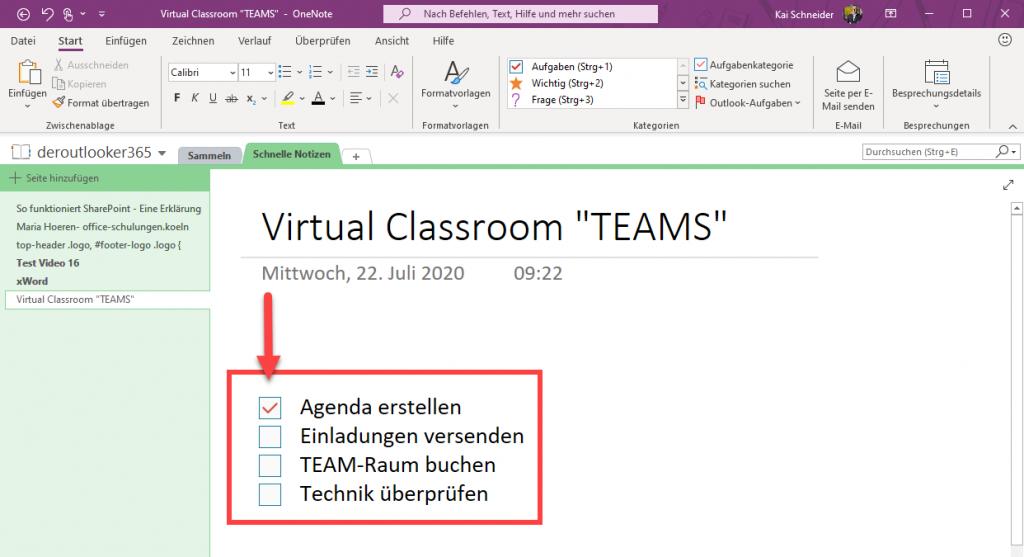1024x557 pixels.
Task: Click the delete X icon in Text group
Action: pyautogui.click(x=393, y=99)
